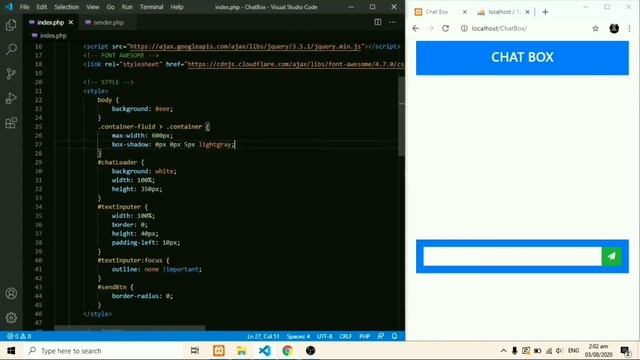
Task: Open the Terminal menu
Action: pyautogui.click(x=151, y=7)
